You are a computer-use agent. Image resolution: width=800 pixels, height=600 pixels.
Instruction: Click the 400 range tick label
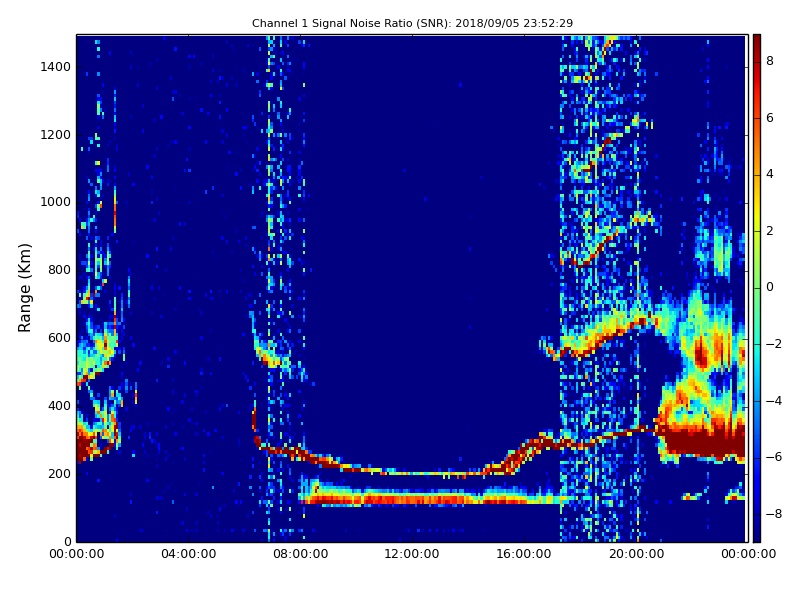(59, 406)
